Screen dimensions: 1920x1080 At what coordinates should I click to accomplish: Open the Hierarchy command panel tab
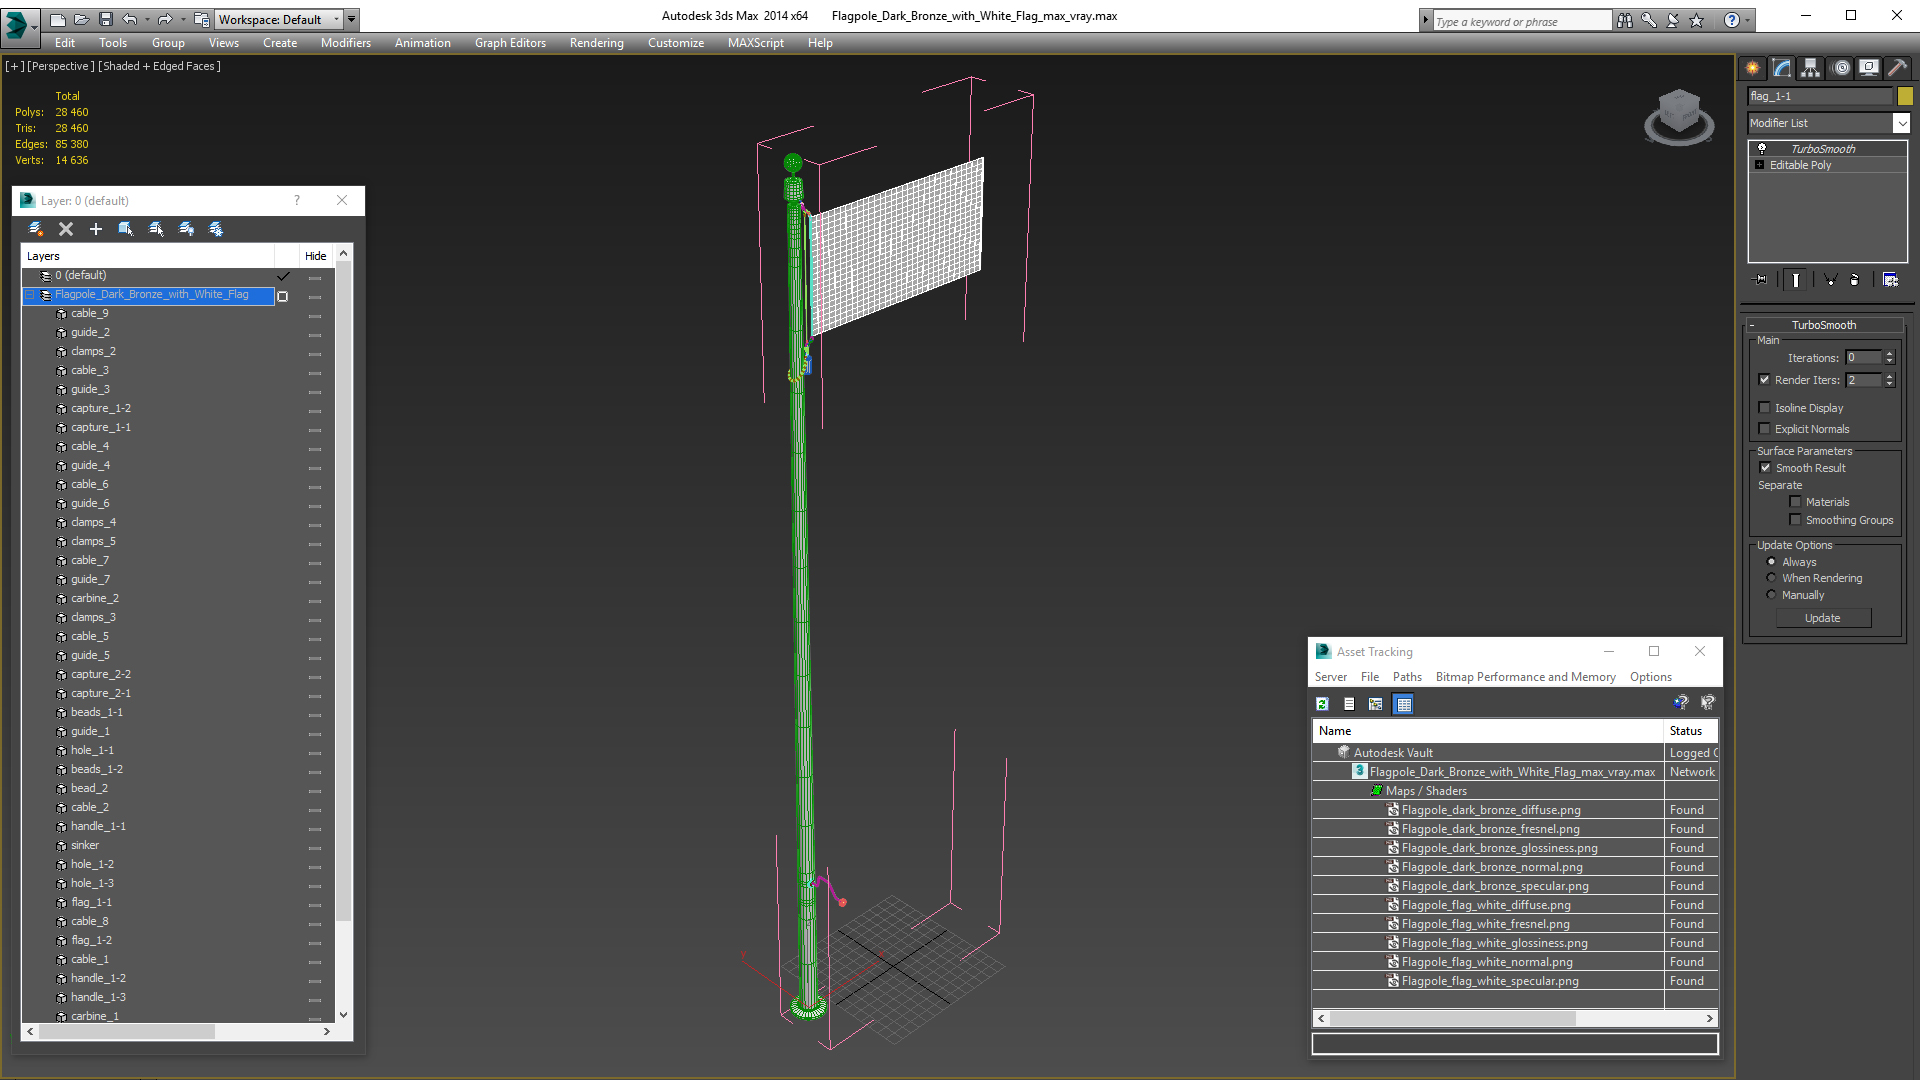point(1810,68)
